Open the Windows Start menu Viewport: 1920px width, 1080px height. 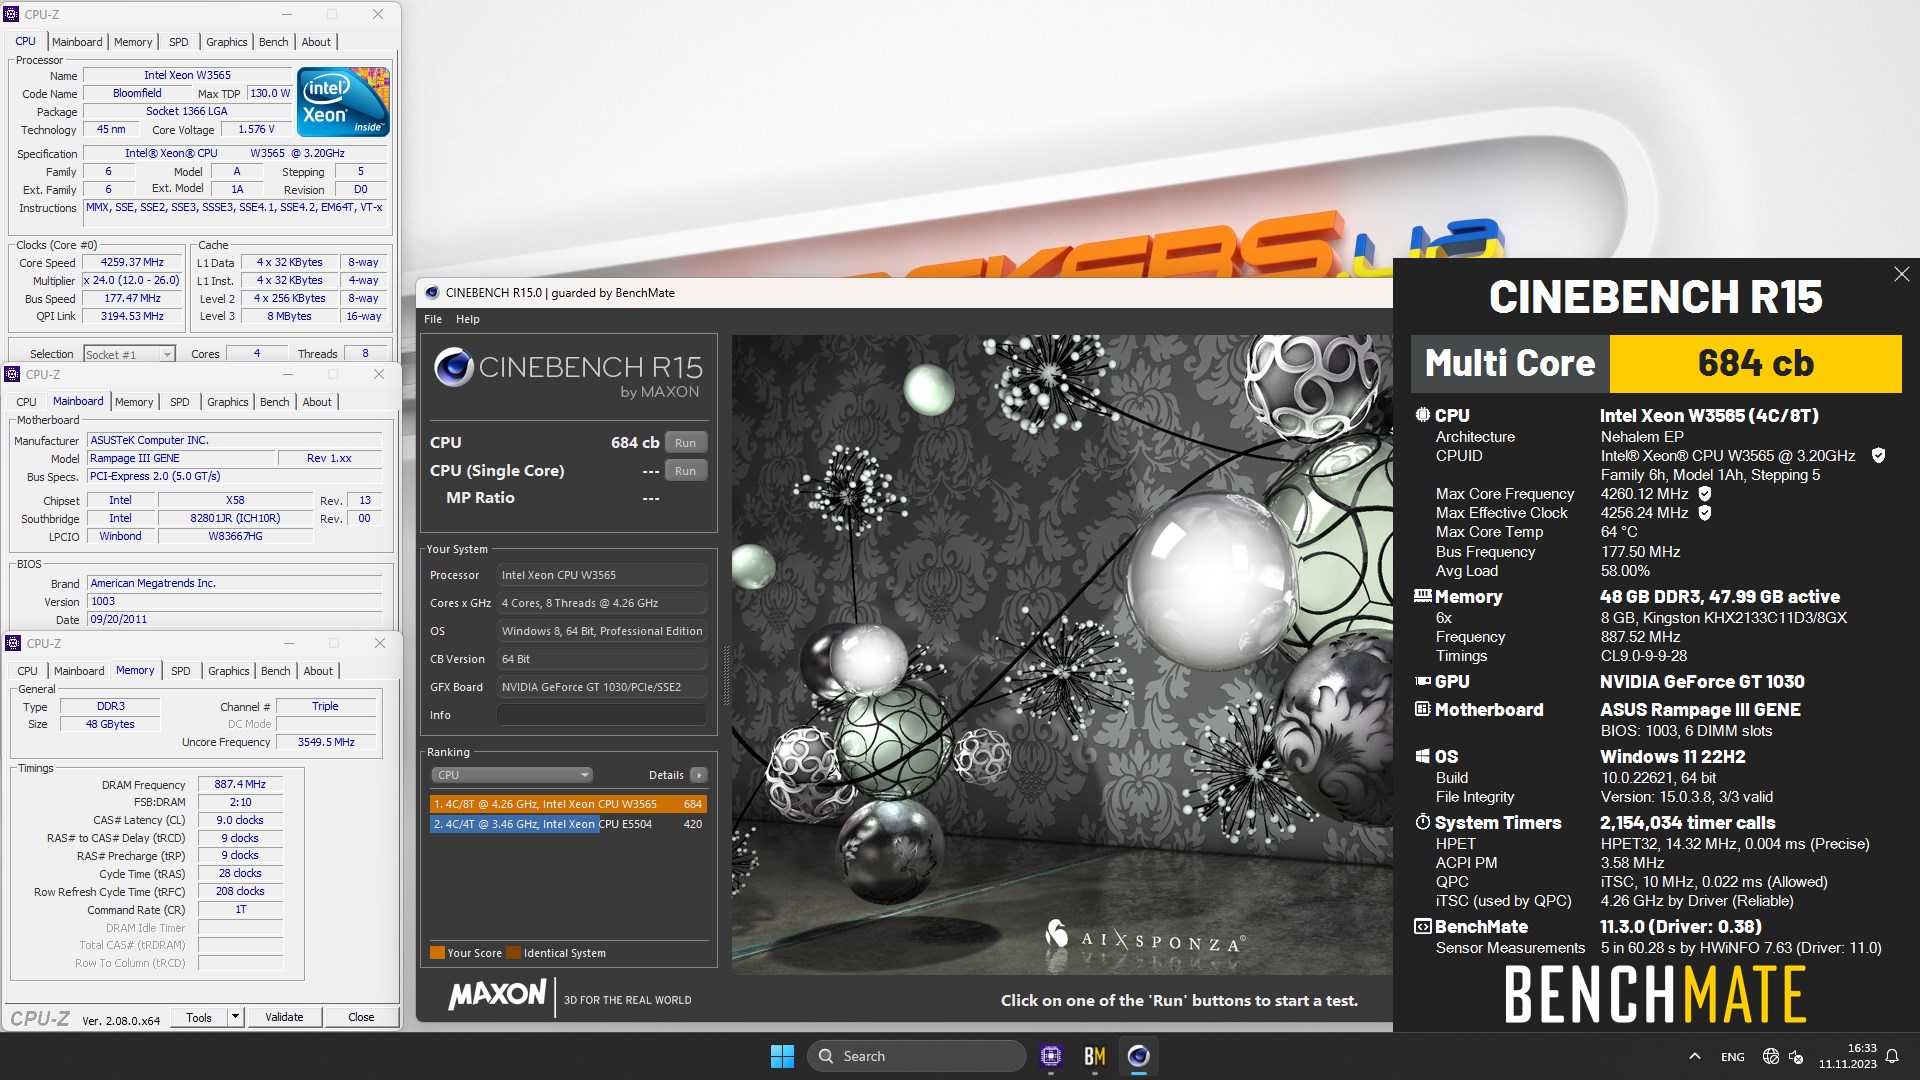tap(782, 1056)
